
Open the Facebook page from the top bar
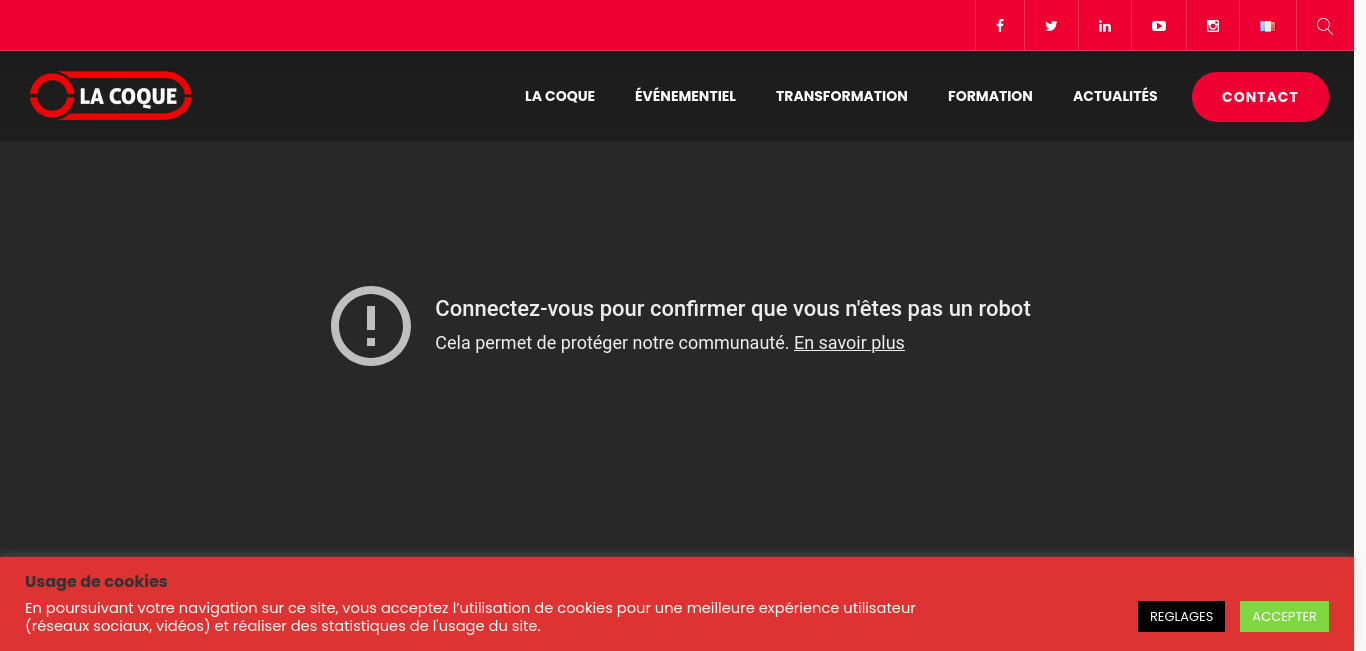[999, 26]
